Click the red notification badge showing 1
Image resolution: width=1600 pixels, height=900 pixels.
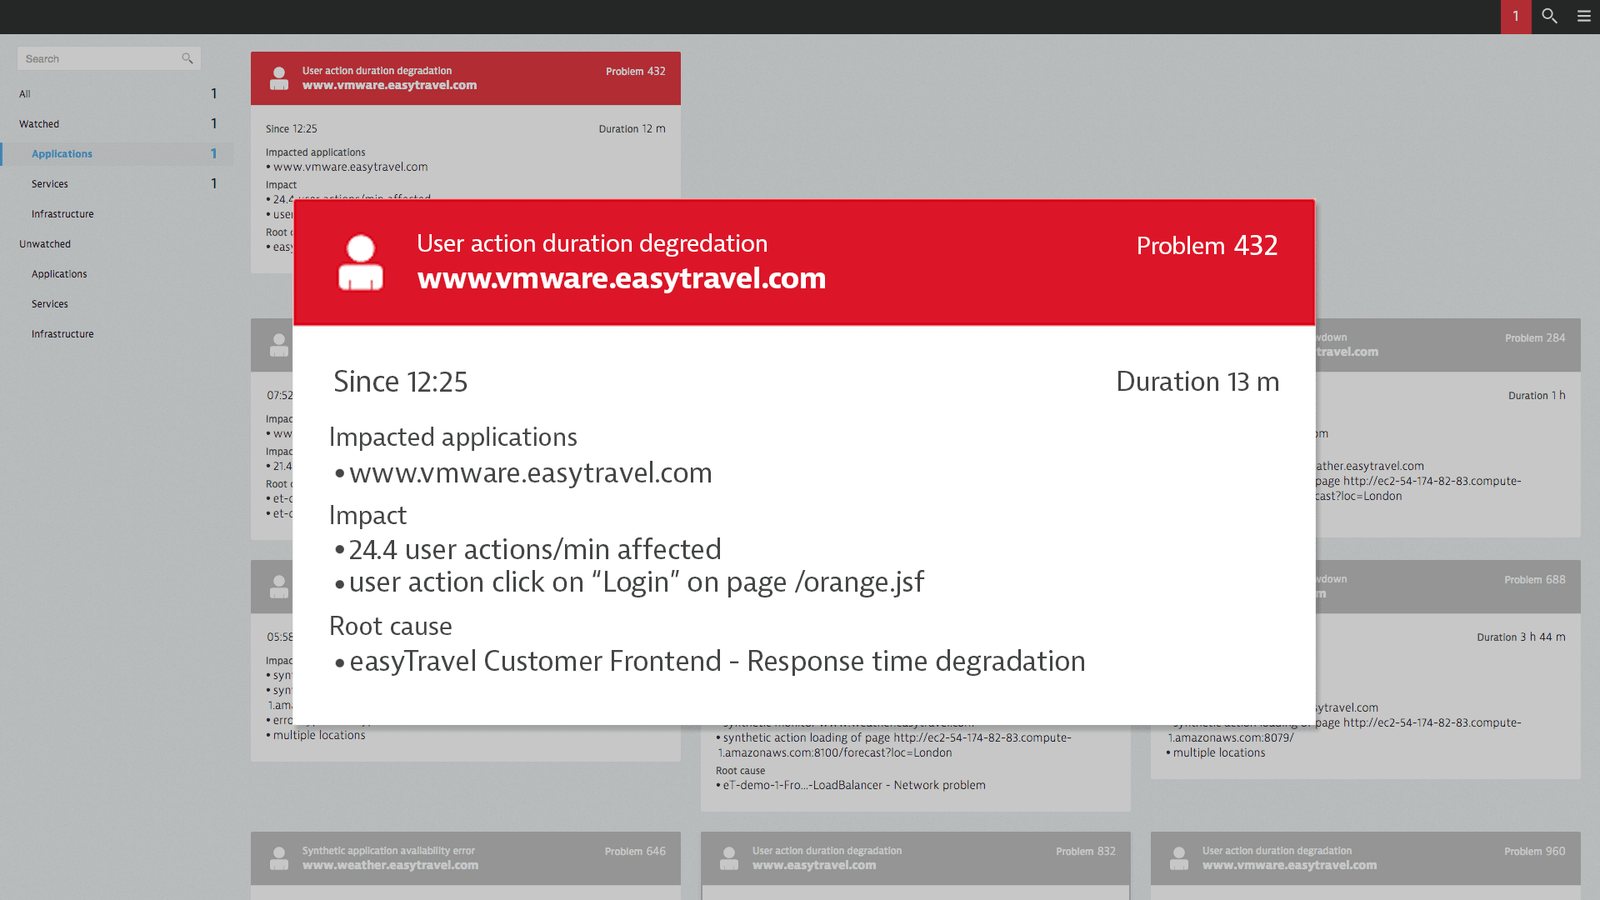click(1516, 17)
